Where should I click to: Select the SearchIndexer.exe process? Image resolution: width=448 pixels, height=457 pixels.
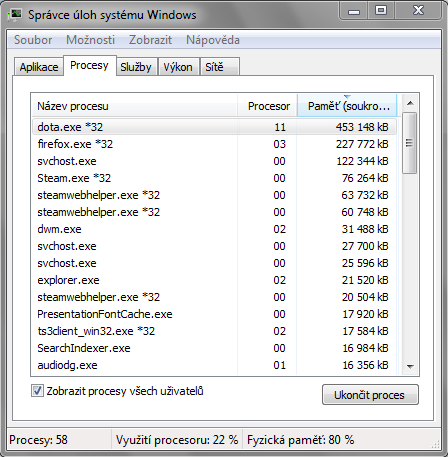pos(215,348)
